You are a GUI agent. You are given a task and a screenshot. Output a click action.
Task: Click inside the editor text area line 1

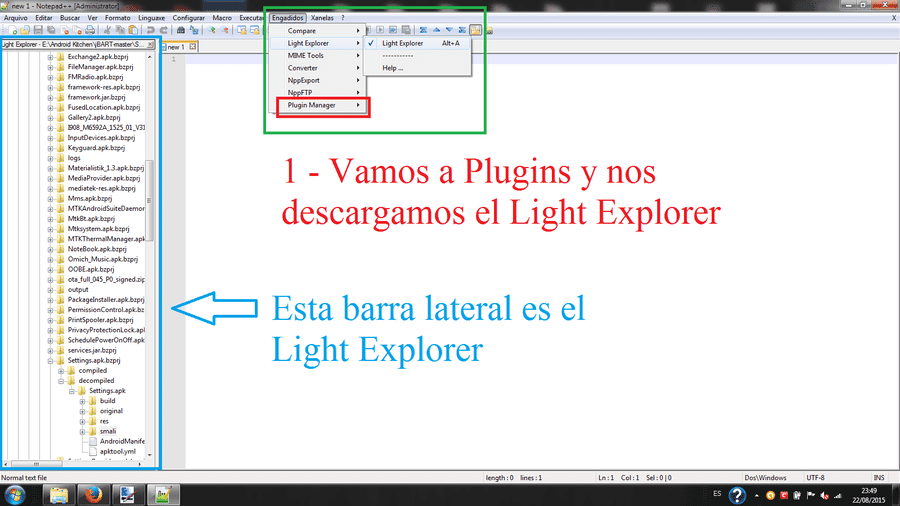pos(542,59)
